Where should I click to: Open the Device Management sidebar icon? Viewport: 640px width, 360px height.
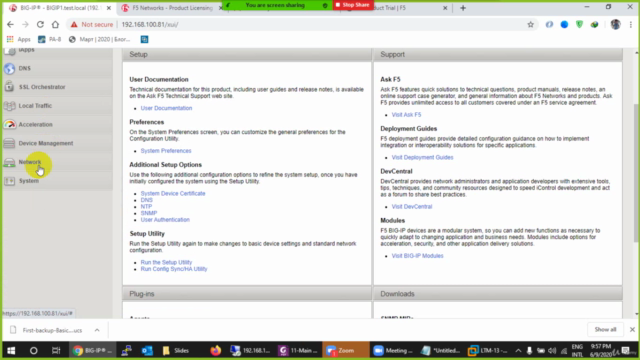coord(9,143)
